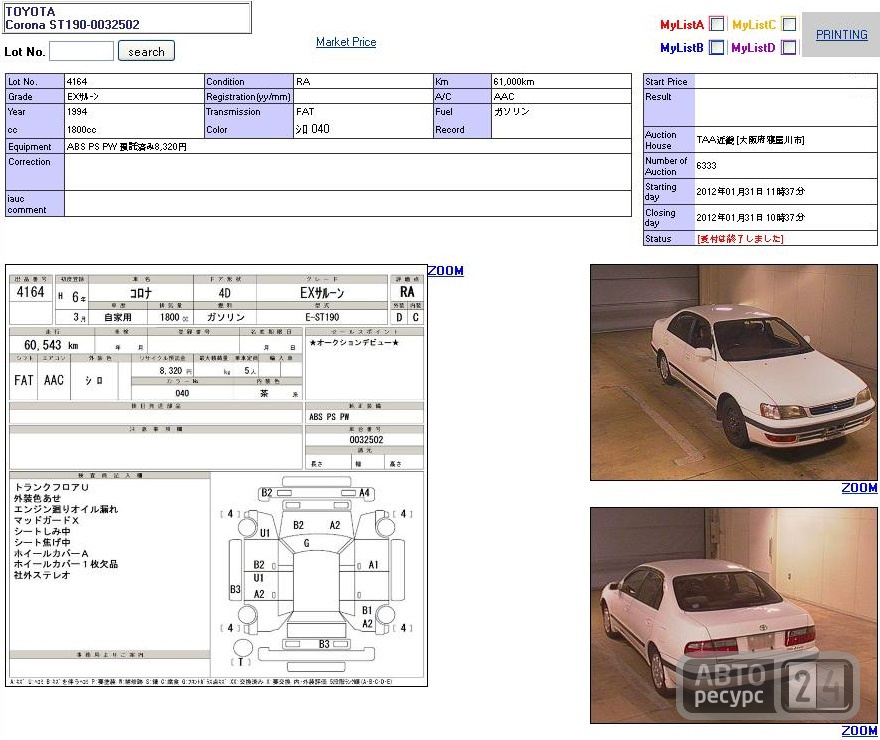Click the TOYOTA heading text

(30, 11)
